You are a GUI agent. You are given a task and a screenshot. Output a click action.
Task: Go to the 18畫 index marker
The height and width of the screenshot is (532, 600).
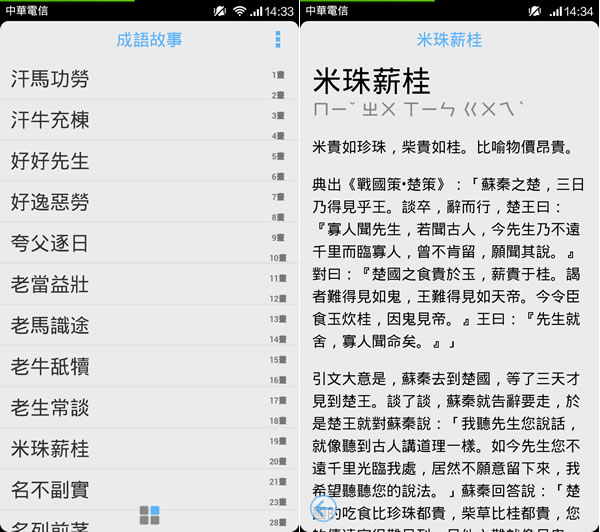(278, 421)
